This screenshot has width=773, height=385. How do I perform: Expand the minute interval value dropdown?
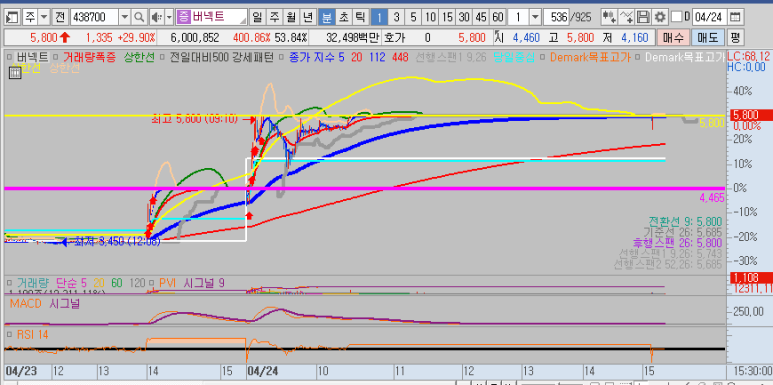[535, 17]
